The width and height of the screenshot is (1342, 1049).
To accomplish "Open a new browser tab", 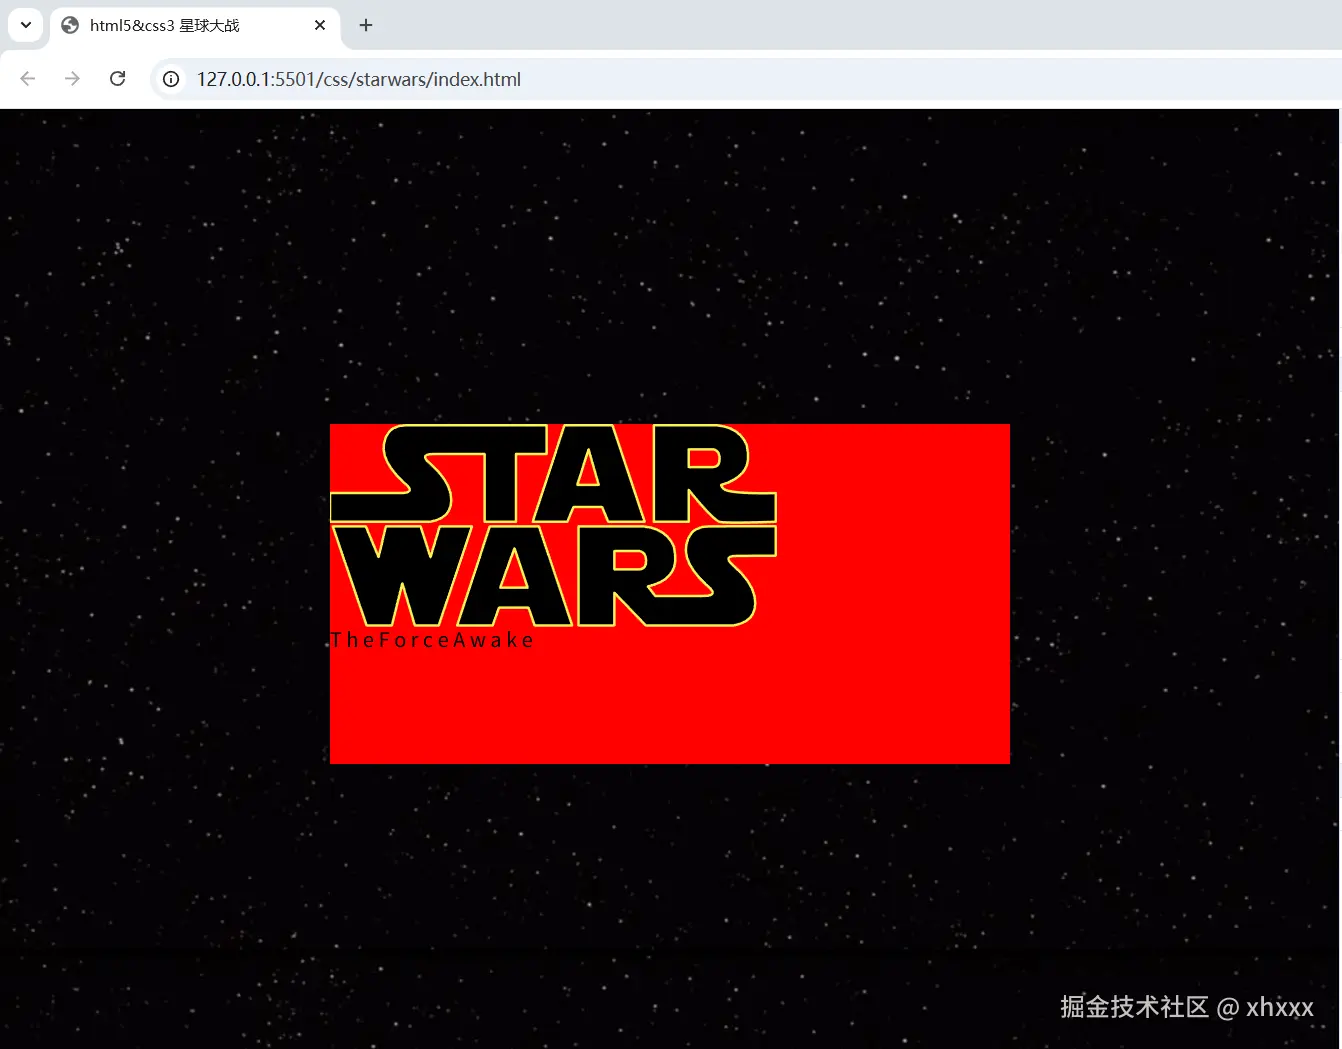I will 366,25.
